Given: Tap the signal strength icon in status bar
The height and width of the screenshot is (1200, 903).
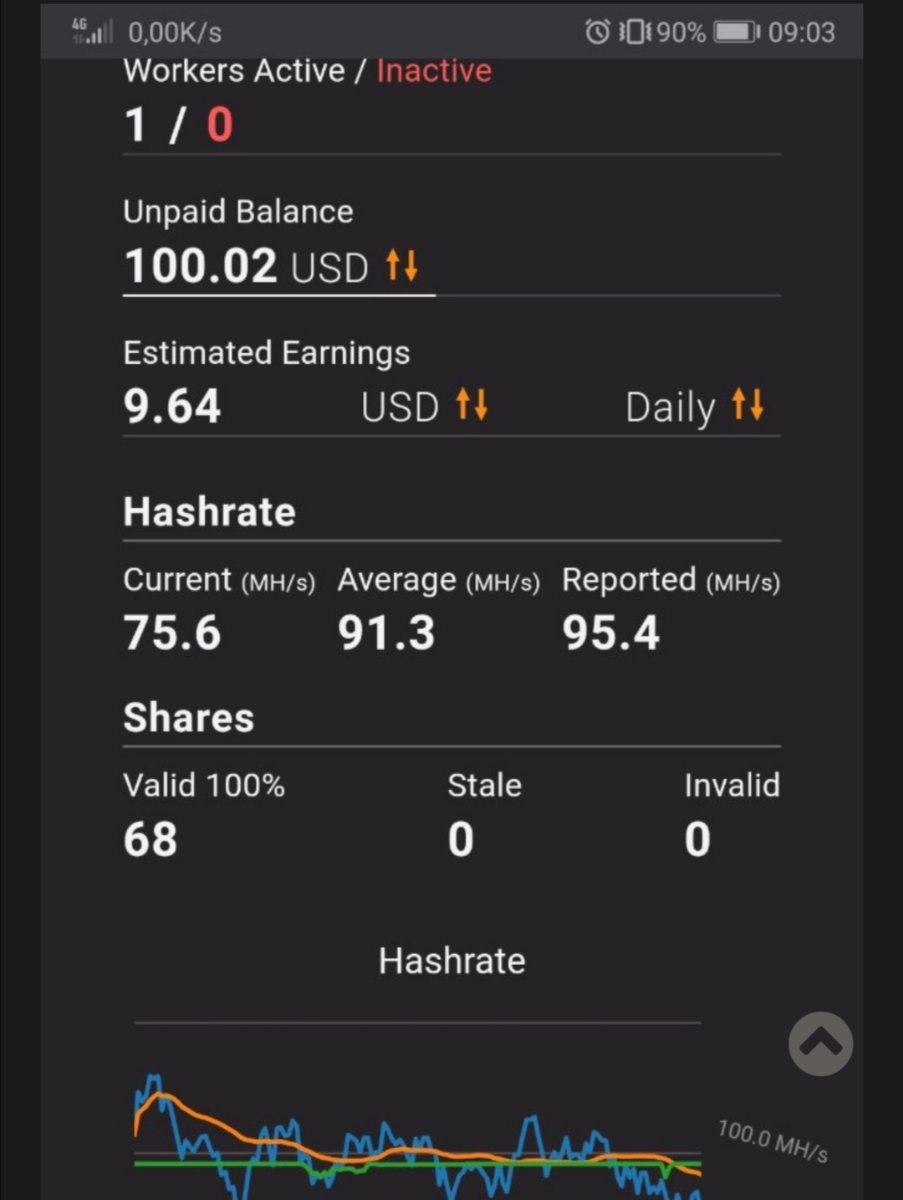Looking at the screenshot, I should click(x=94, y=32).
